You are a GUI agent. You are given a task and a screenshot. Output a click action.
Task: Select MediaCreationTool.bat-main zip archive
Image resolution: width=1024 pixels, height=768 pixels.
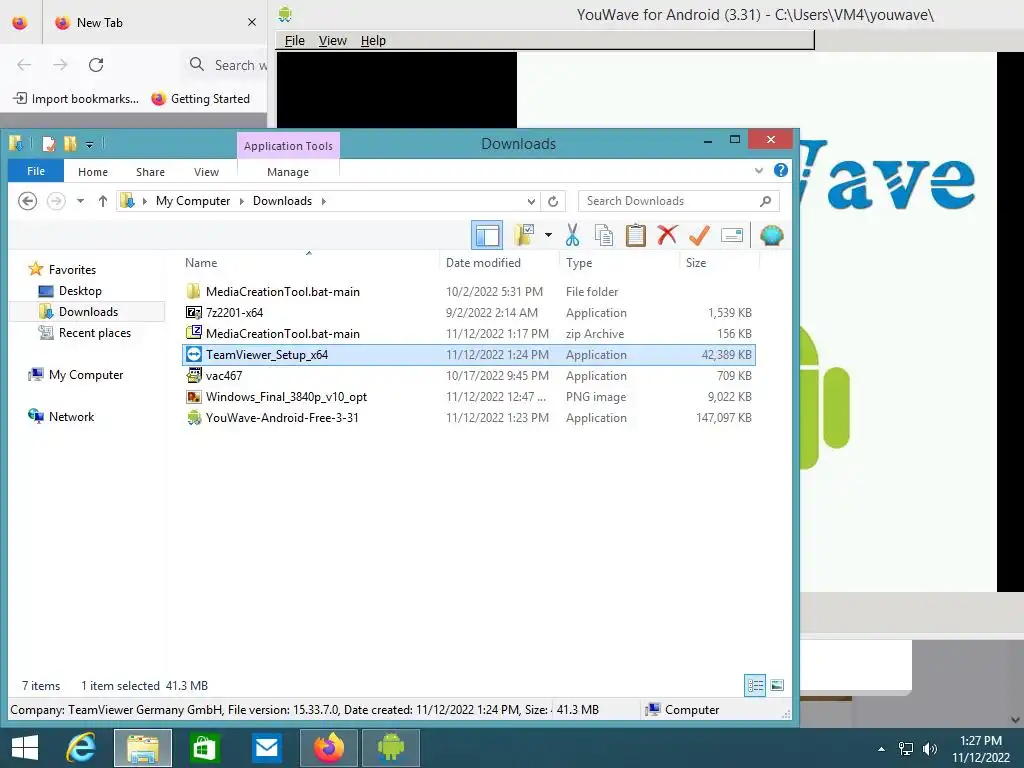point(468,334)
